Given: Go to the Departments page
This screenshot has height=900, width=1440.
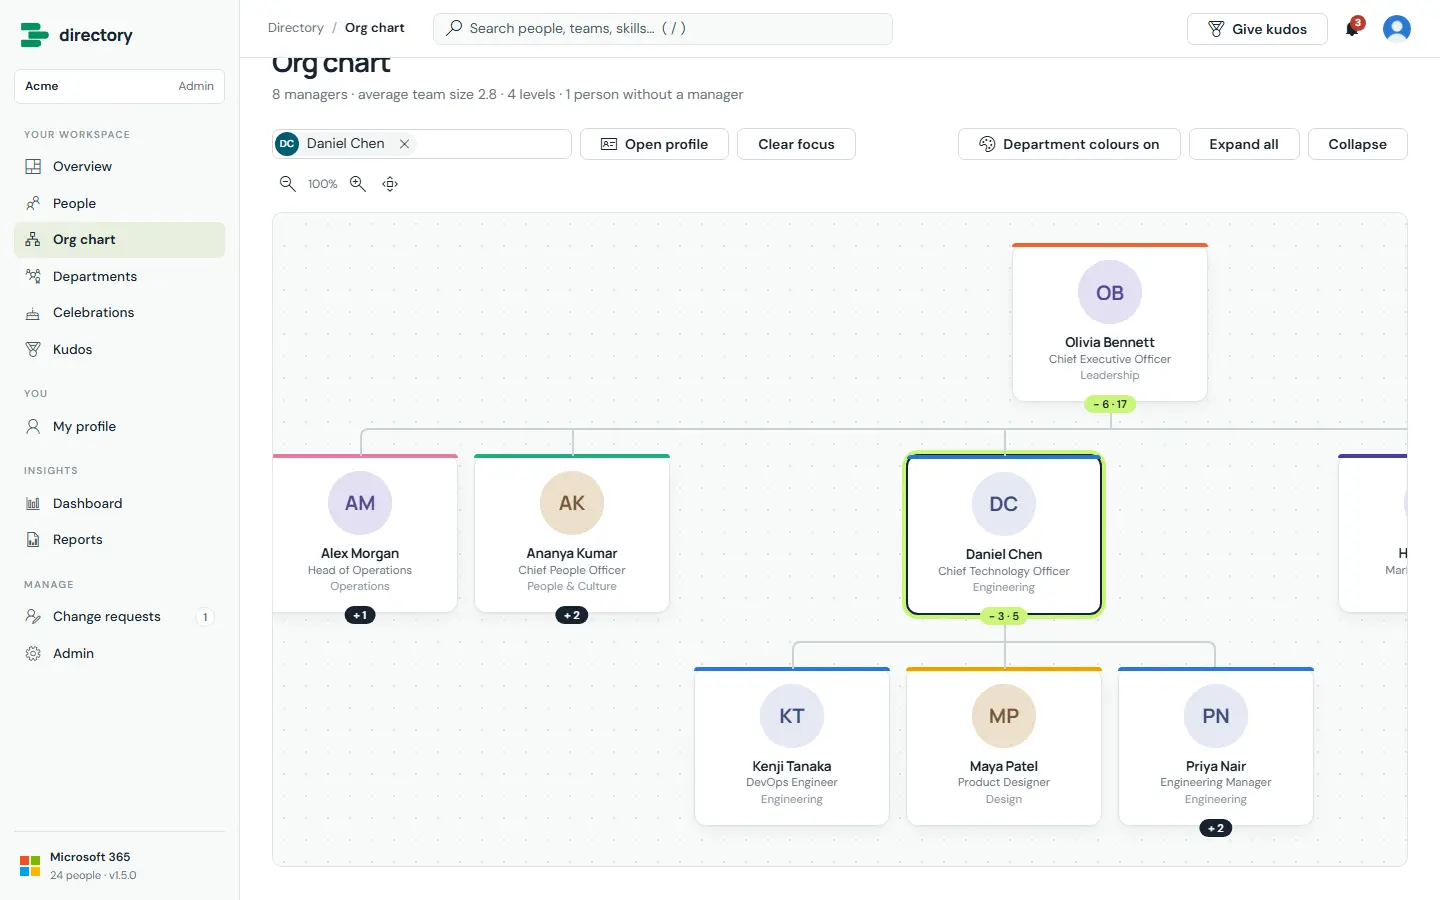Looking at the screenshot, I should (x=119, y=276).
